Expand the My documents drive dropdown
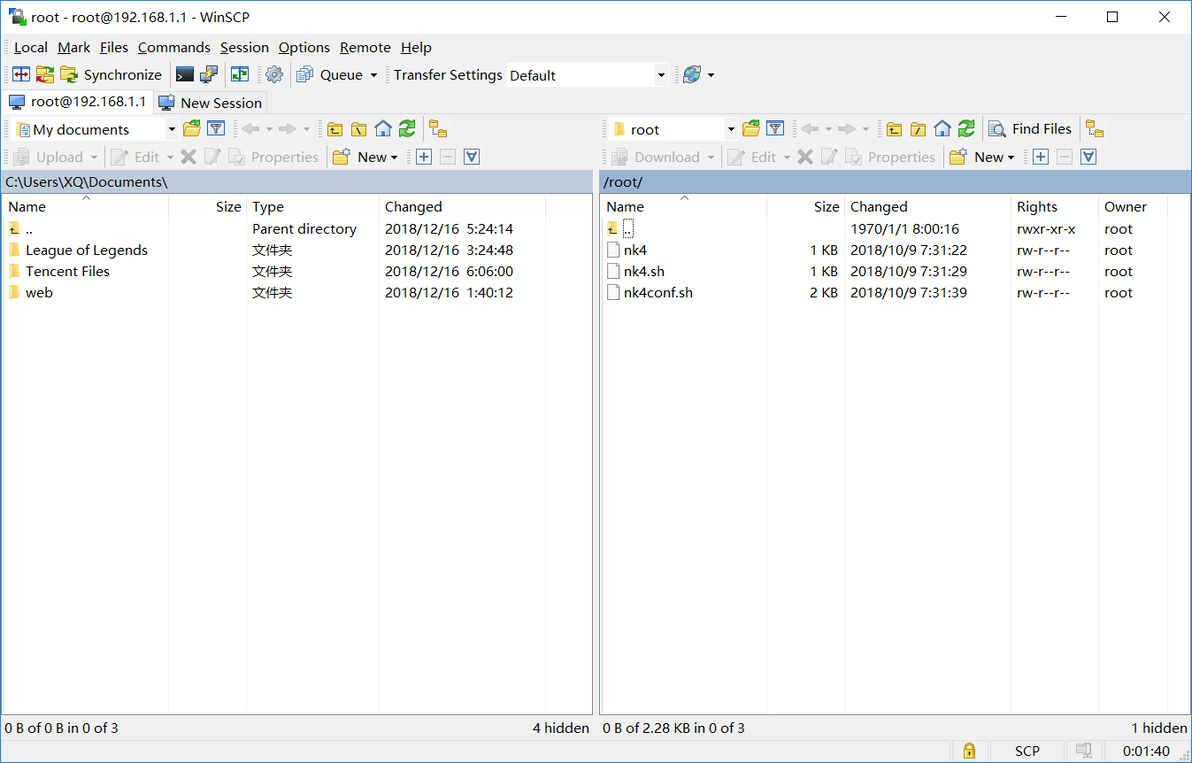This screenshot has height=763, width=1192. 172,129
